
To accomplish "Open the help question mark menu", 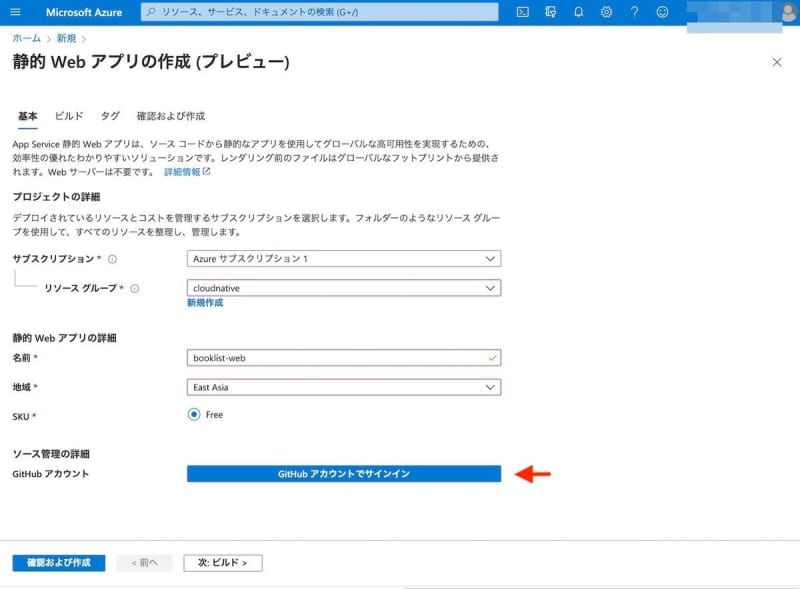I will pos(634,12).
